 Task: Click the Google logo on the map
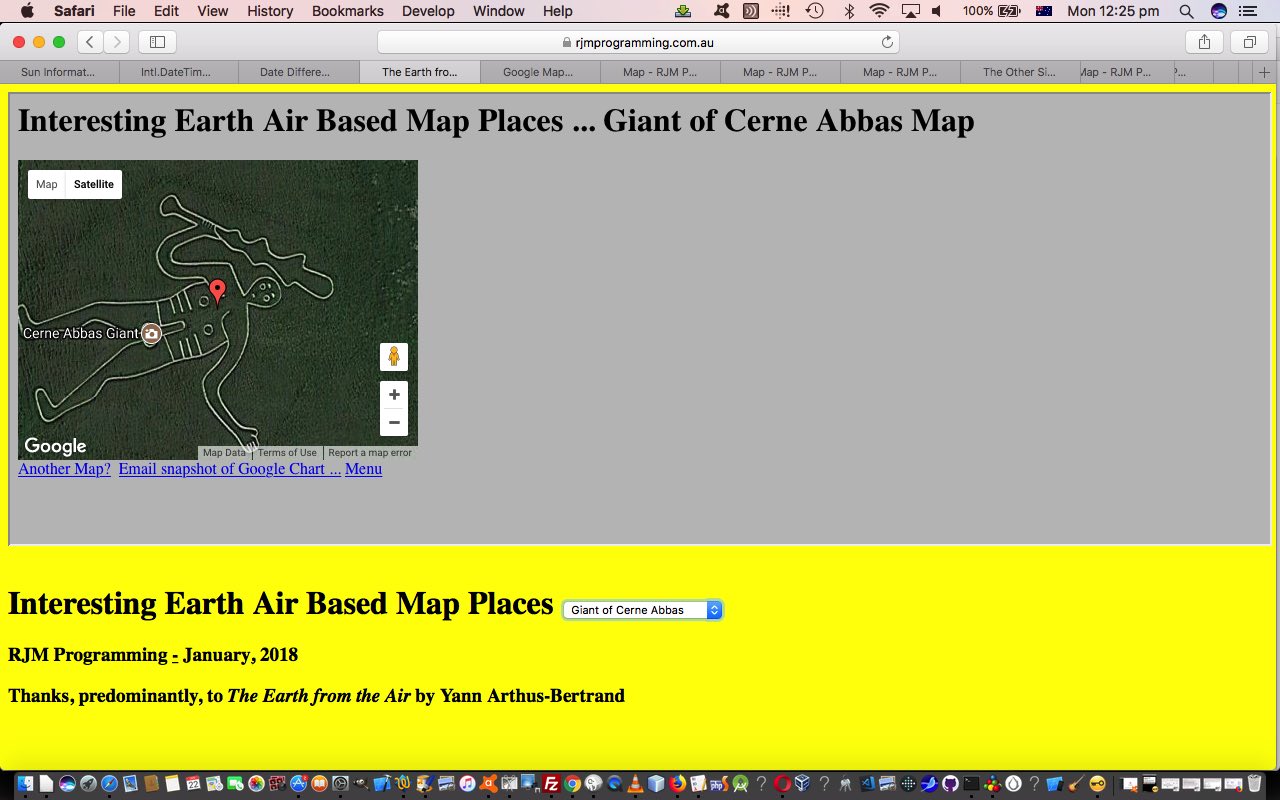coord(55,446)
